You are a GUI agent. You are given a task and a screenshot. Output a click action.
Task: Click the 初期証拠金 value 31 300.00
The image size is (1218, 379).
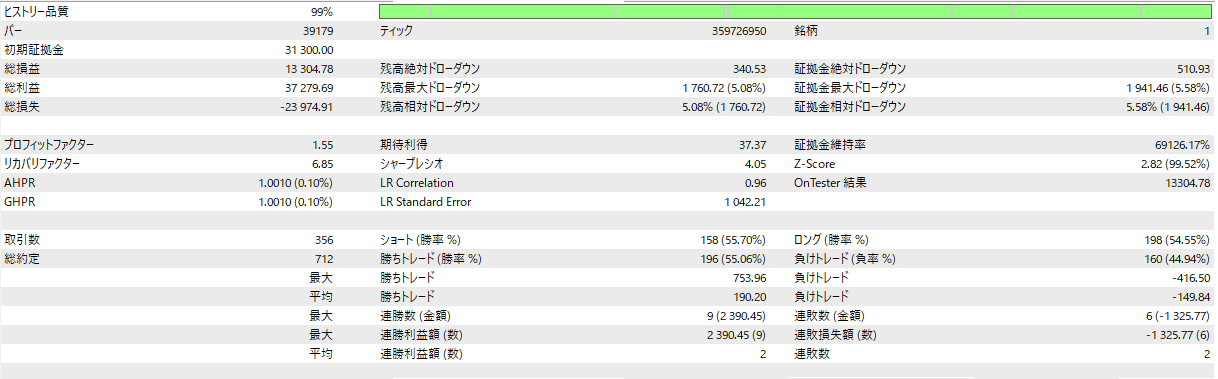tap(309, 50)
